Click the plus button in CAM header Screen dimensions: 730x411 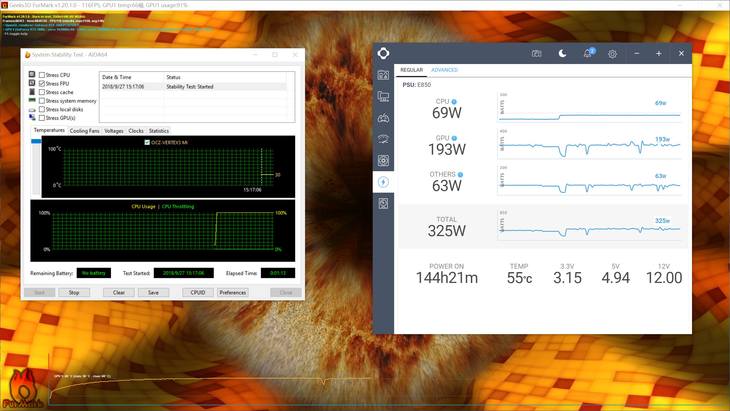[658, 54]
